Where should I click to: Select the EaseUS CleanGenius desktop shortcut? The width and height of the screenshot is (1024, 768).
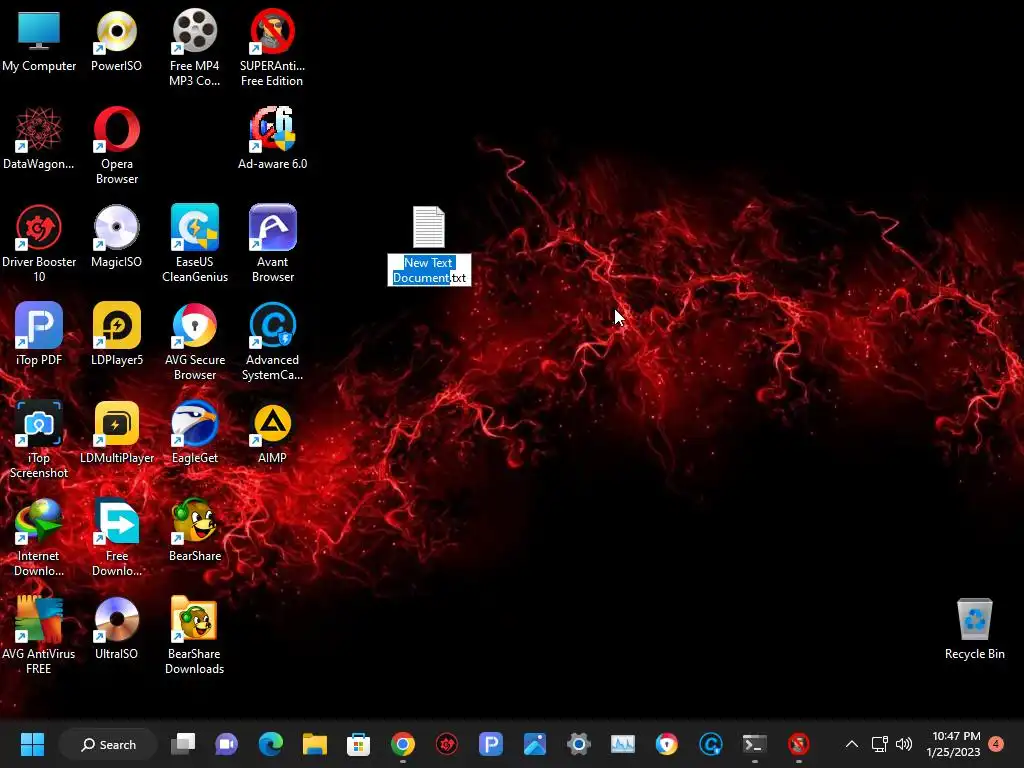pyautogui.click(x=195, y=244)
